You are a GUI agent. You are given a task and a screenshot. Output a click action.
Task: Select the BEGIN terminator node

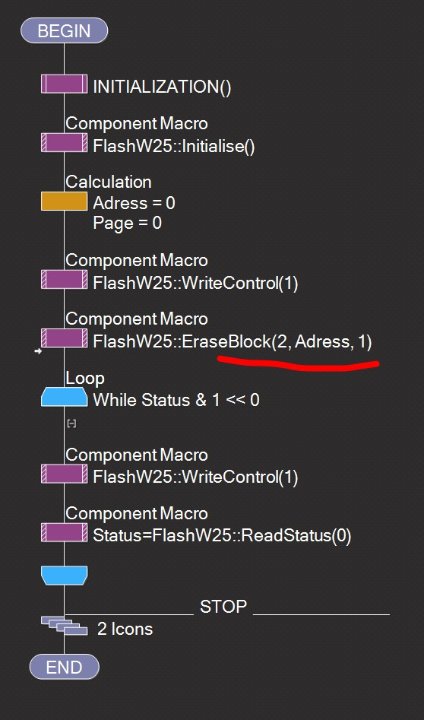coord(64,31)
